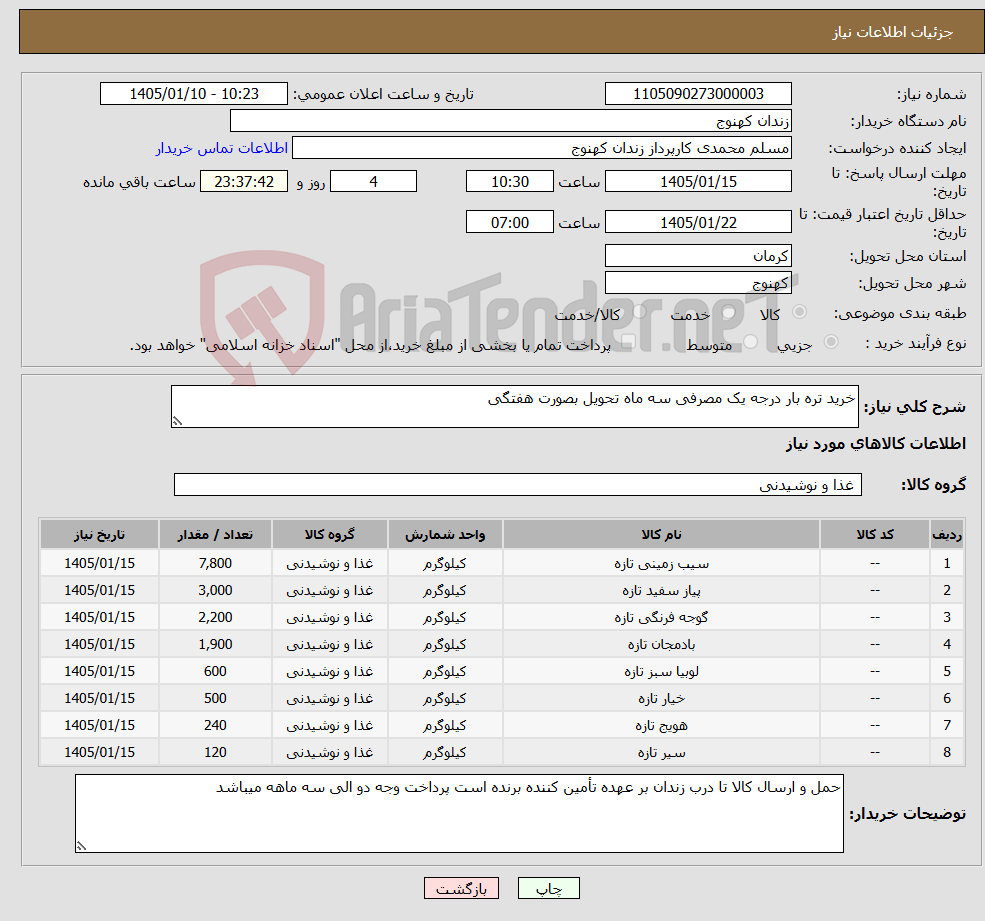Click the پیاز سفید تازه item name
Screen dimensions: 985x921
point(661,591)
